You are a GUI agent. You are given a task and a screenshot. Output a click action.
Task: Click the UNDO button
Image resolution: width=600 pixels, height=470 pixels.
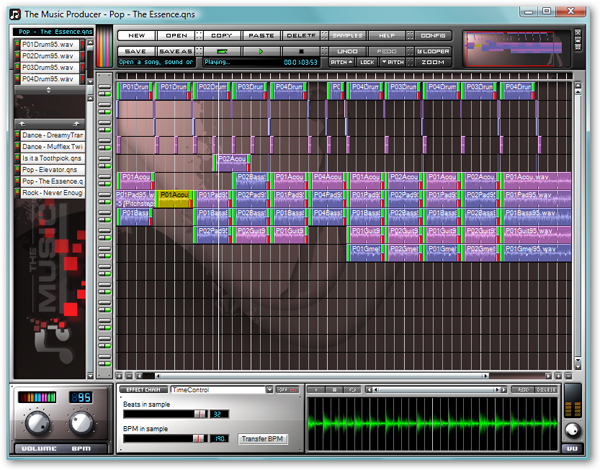[x=347, y=51]
